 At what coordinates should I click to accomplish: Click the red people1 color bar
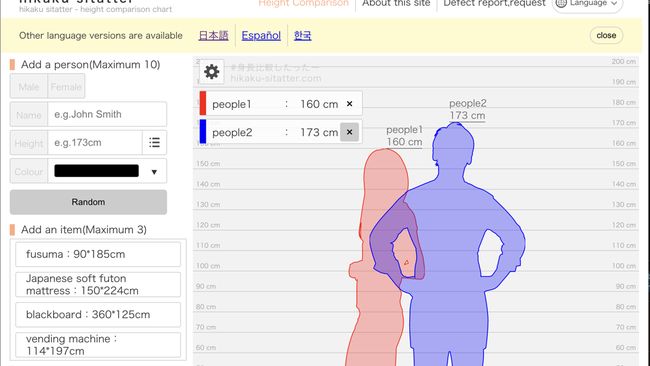(x=203, y=103)
